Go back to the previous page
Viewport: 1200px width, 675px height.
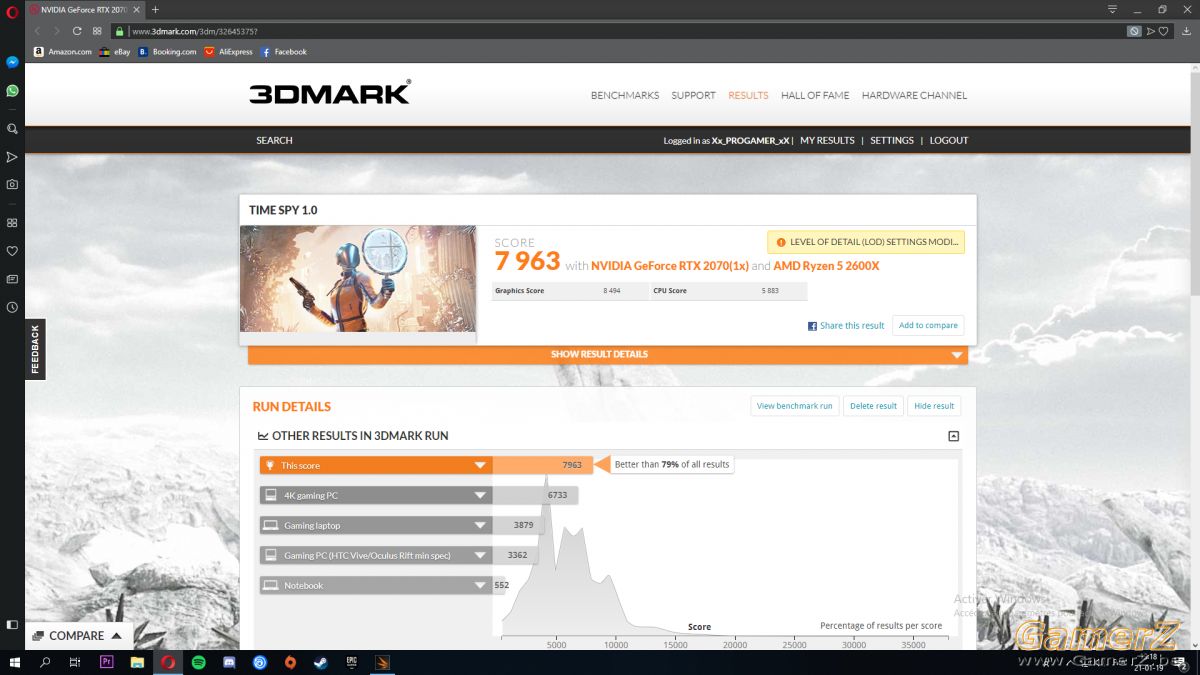[38, 31]
